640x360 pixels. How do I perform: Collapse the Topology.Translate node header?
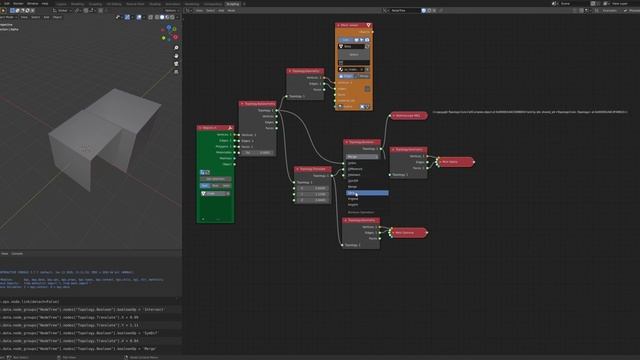point(298,169)
